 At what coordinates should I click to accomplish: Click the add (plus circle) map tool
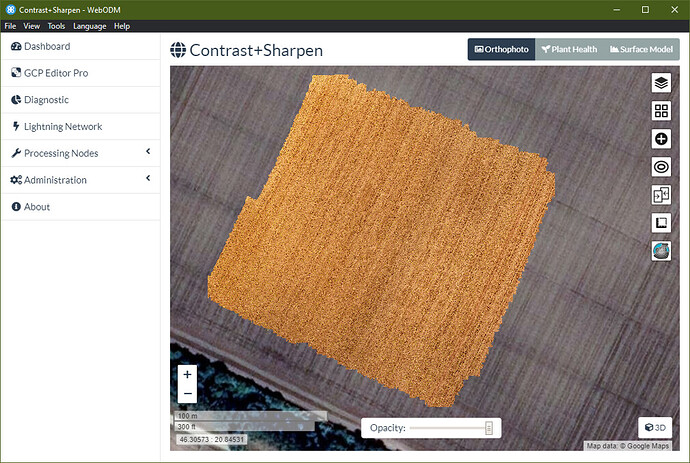pos(661,139)
